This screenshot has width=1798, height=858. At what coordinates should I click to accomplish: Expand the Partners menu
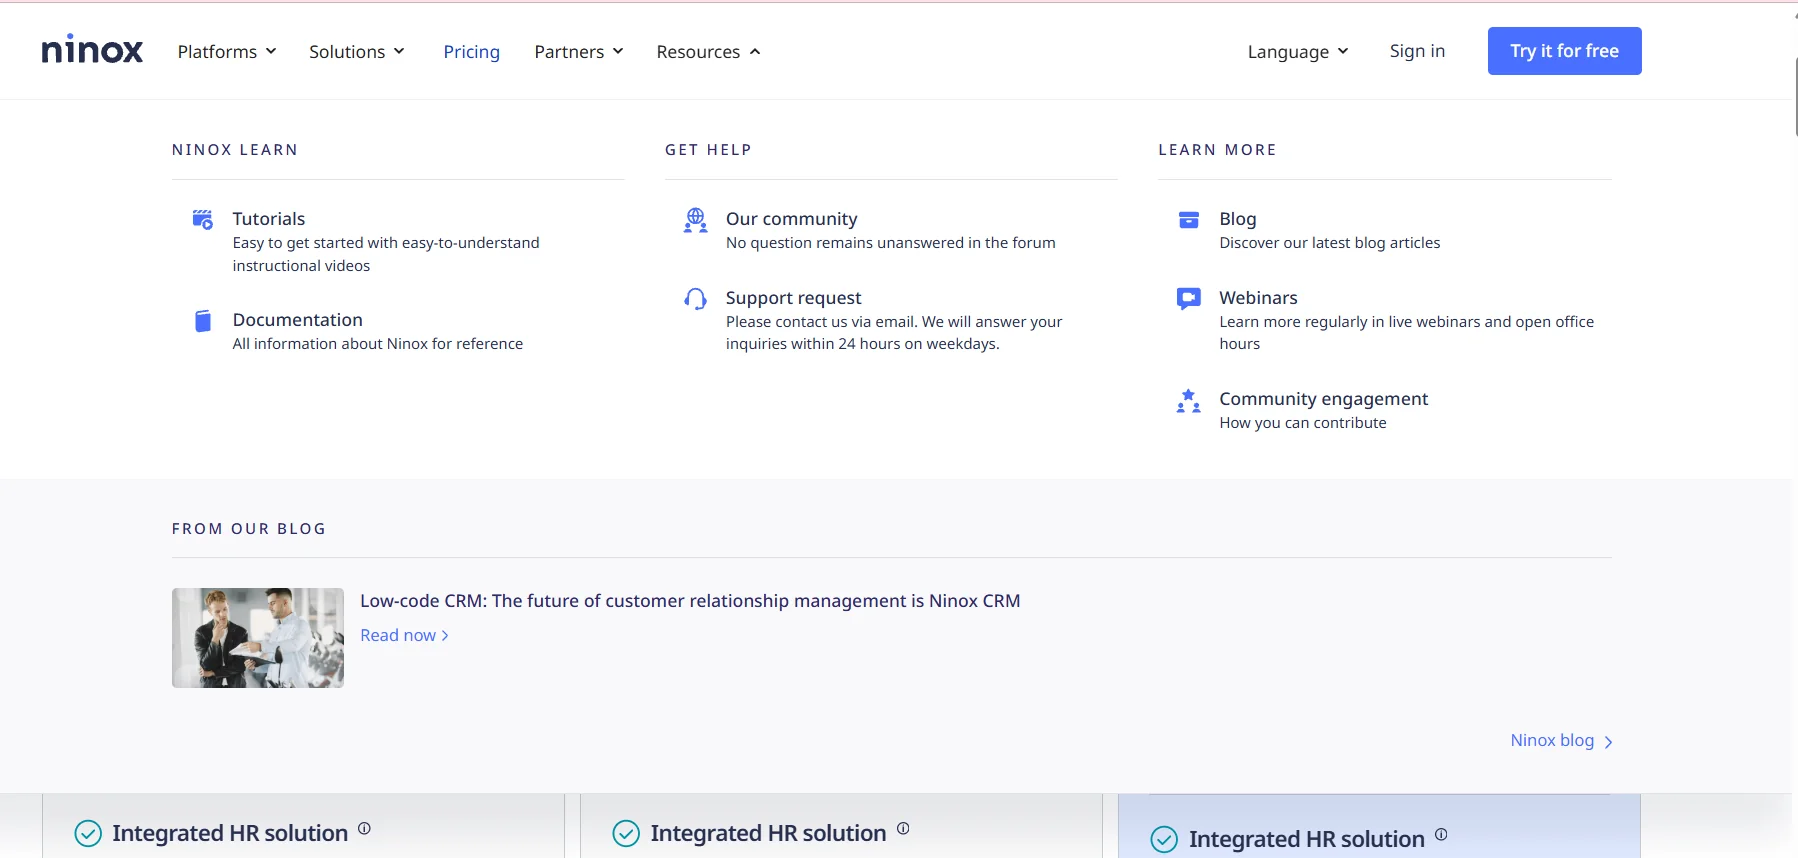tap(578, 52)
